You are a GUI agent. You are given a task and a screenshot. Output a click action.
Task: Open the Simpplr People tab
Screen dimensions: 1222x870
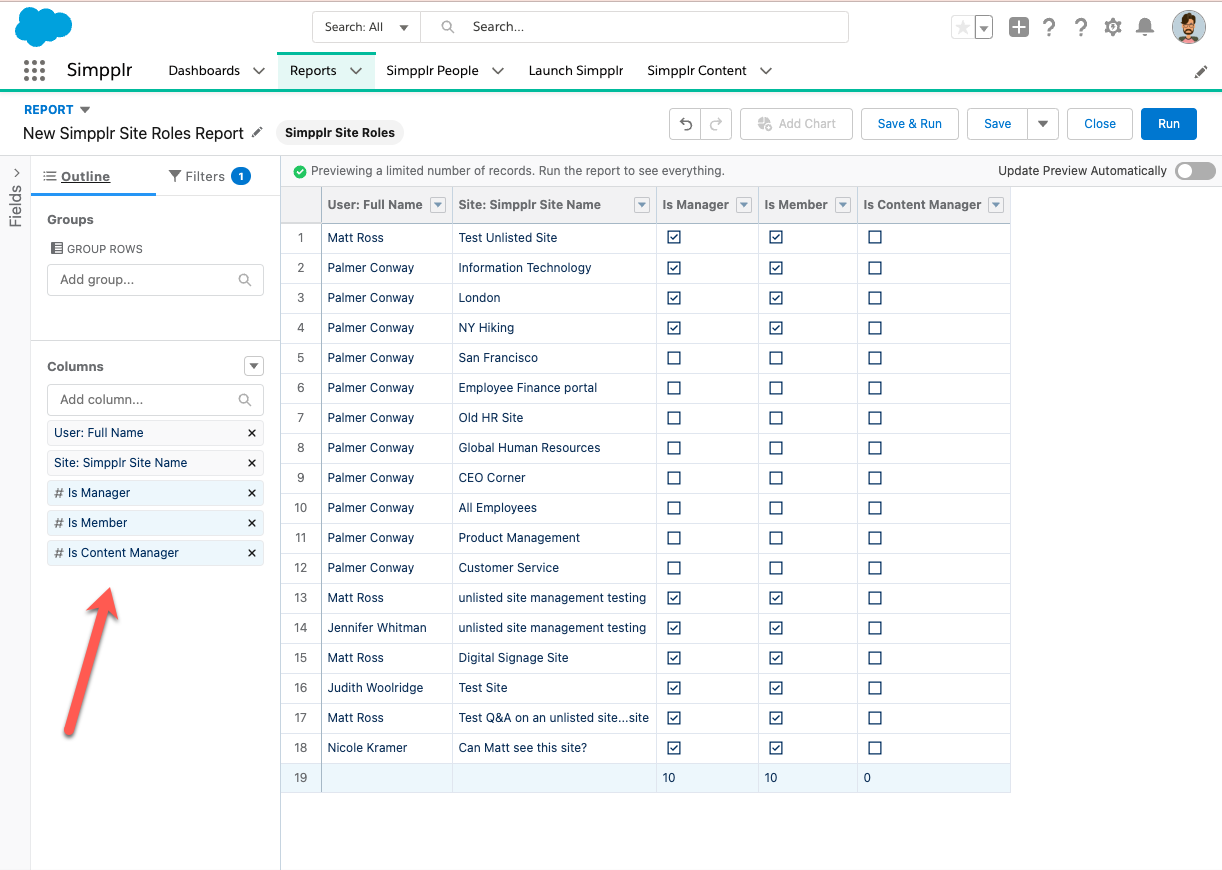point(432,71)
